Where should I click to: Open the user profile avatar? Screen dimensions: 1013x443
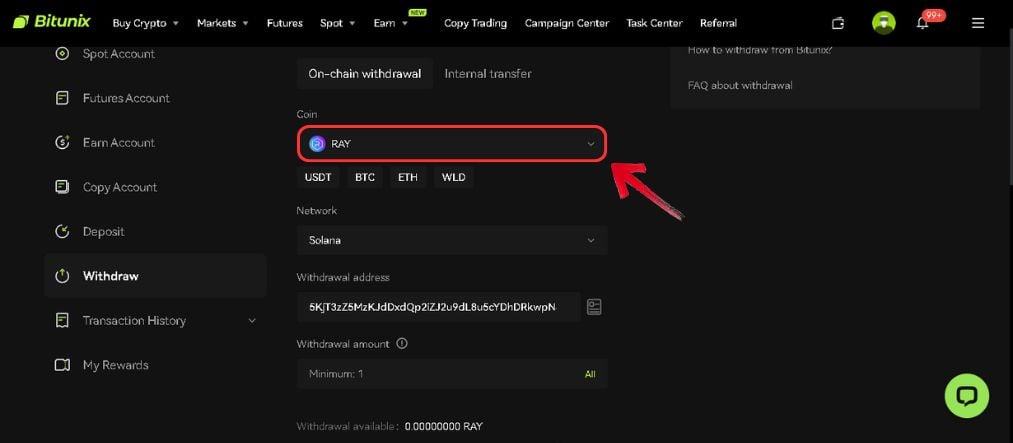[883, 23]
